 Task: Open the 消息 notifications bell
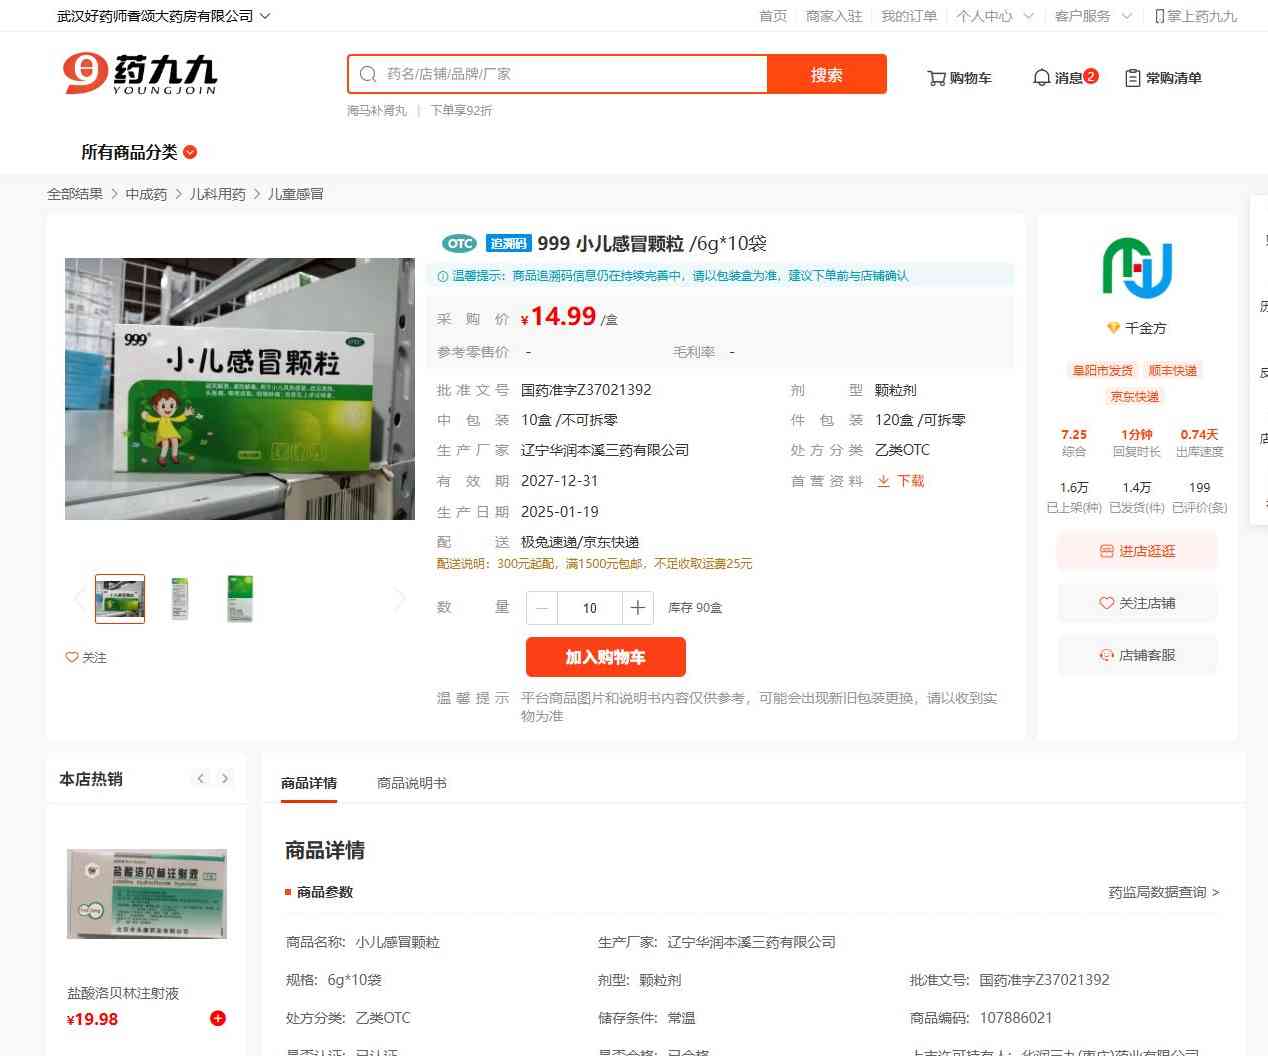coord(1064,78)
